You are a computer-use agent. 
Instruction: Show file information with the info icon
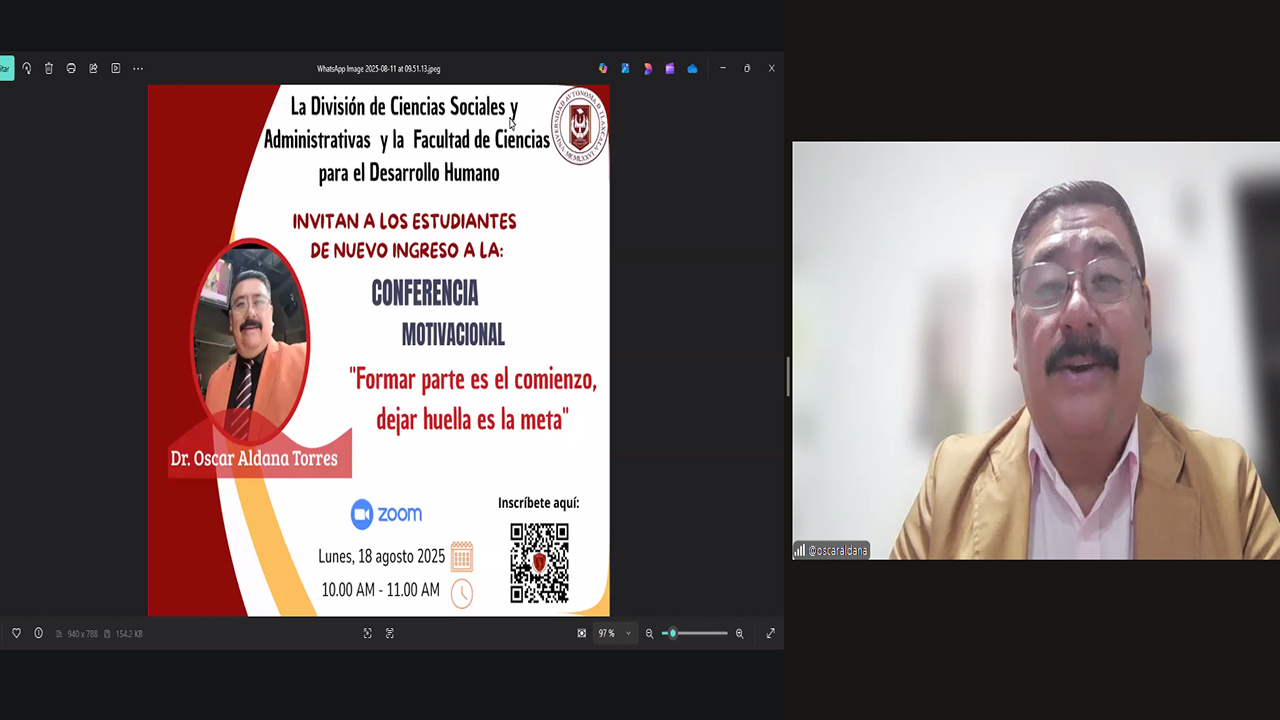tap(39, 633)
